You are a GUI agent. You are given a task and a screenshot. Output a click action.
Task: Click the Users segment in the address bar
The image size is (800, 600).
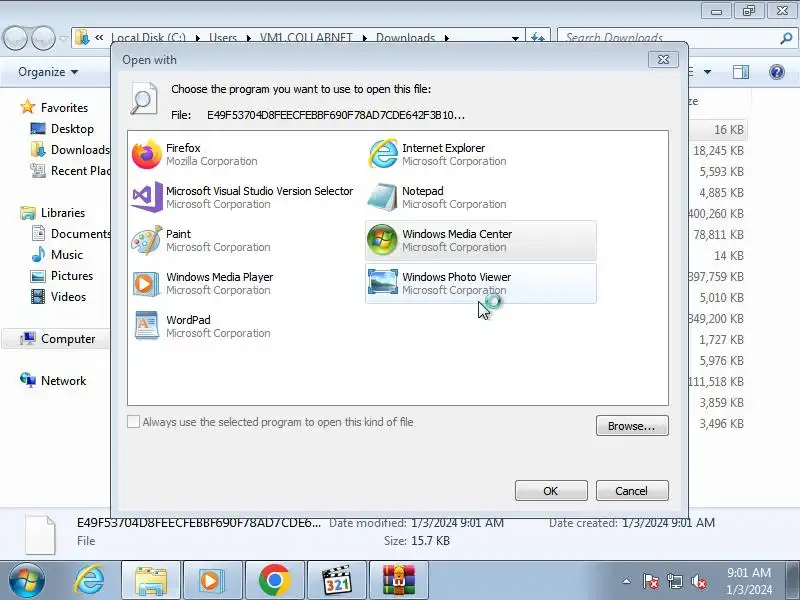click(223, 38)
